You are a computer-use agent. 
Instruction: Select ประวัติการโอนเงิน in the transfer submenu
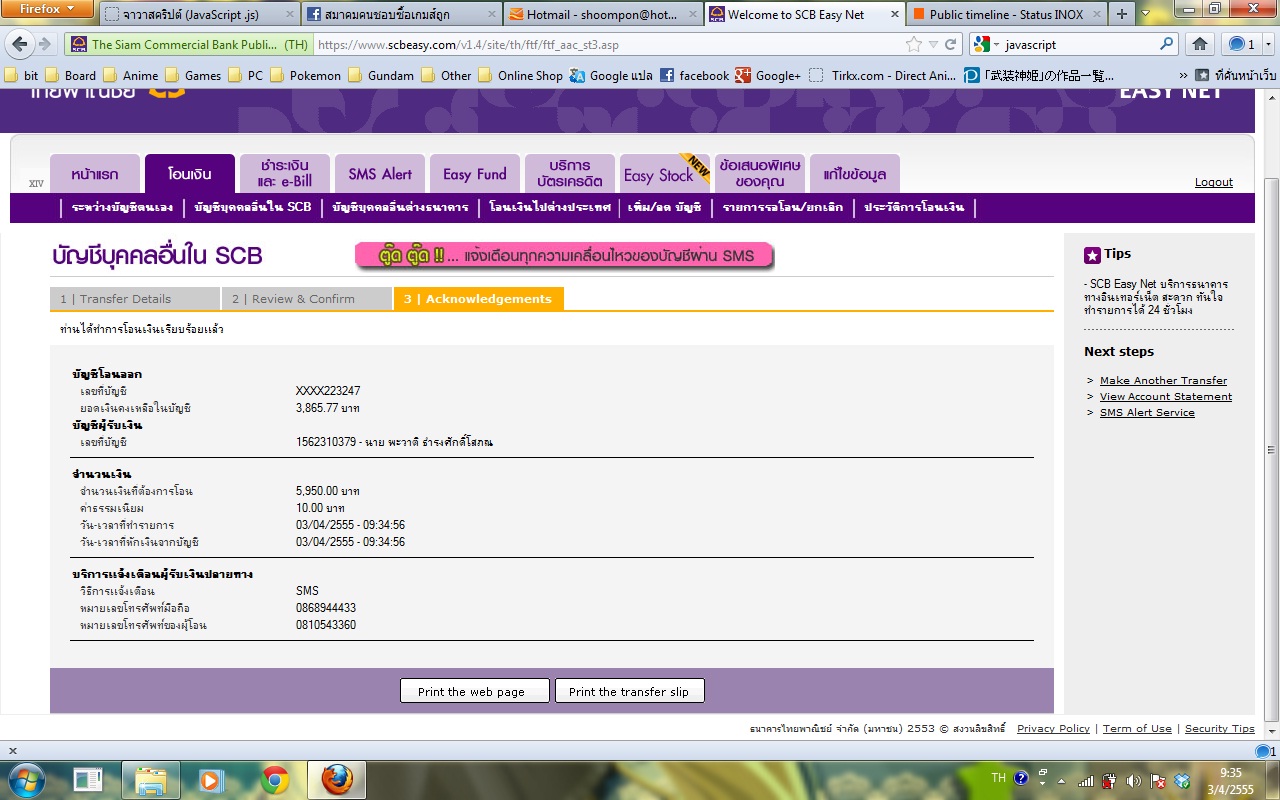pos(914,207)
